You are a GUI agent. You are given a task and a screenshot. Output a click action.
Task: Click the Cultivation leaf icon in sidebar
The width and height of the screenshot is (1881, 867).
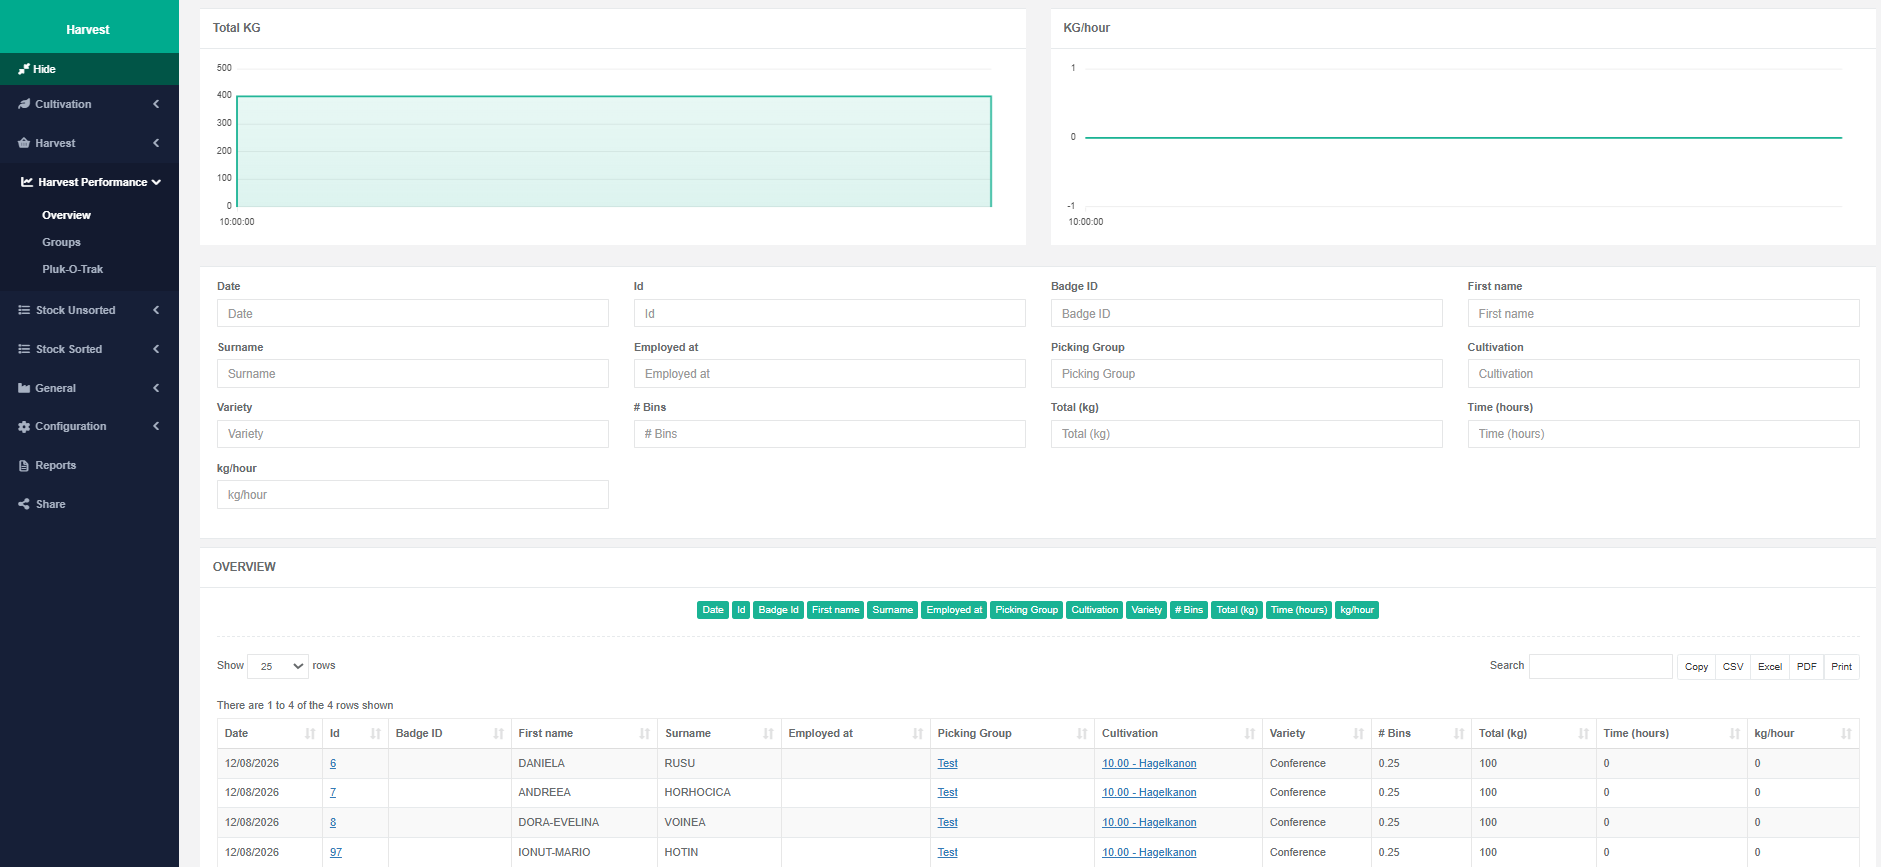pyautogui.click(x=24, y=104)
